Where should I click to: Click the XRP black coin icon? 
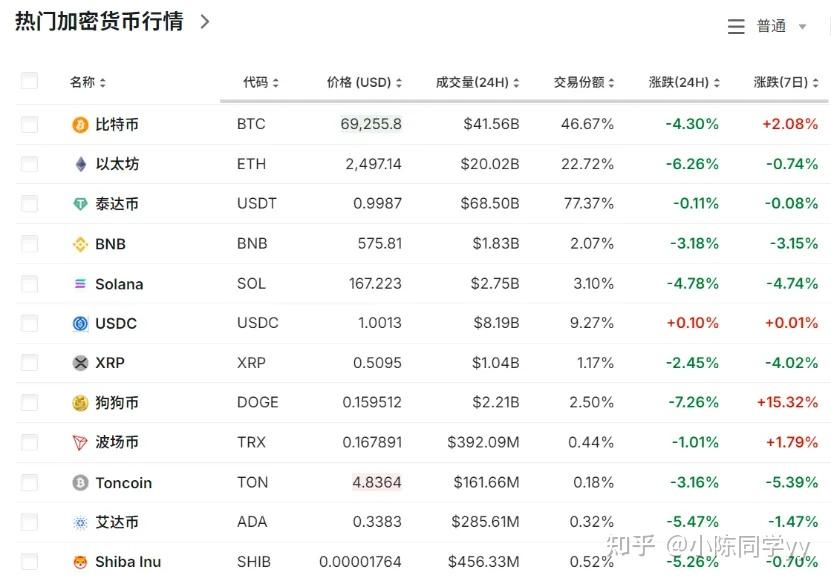click(78, 363)
